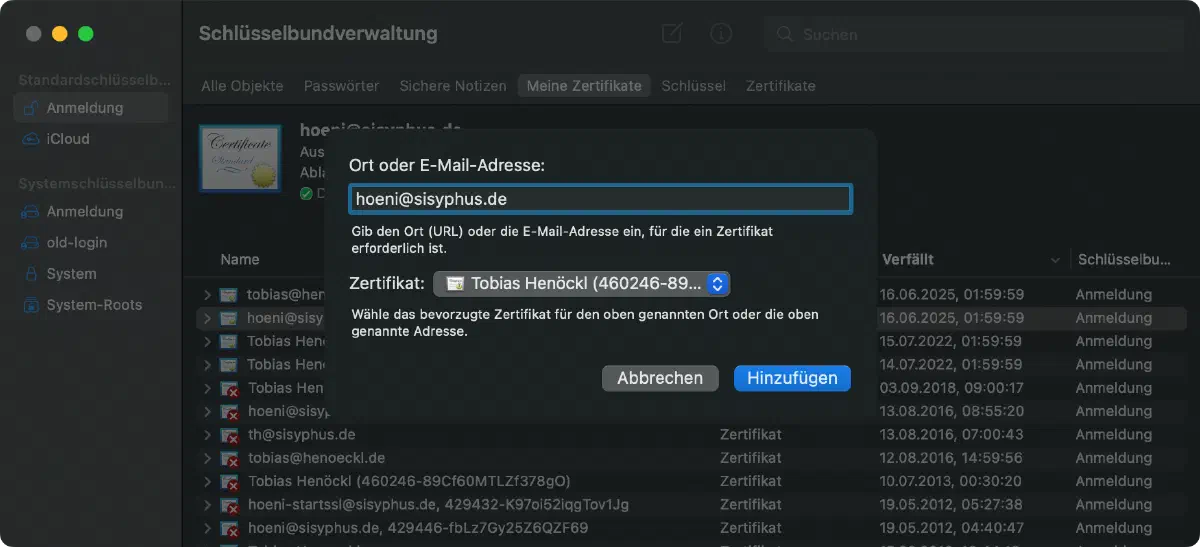Open the Zertifikat dropdown selector
This screenshot has height=547, width=1200.
pos(581,284)
